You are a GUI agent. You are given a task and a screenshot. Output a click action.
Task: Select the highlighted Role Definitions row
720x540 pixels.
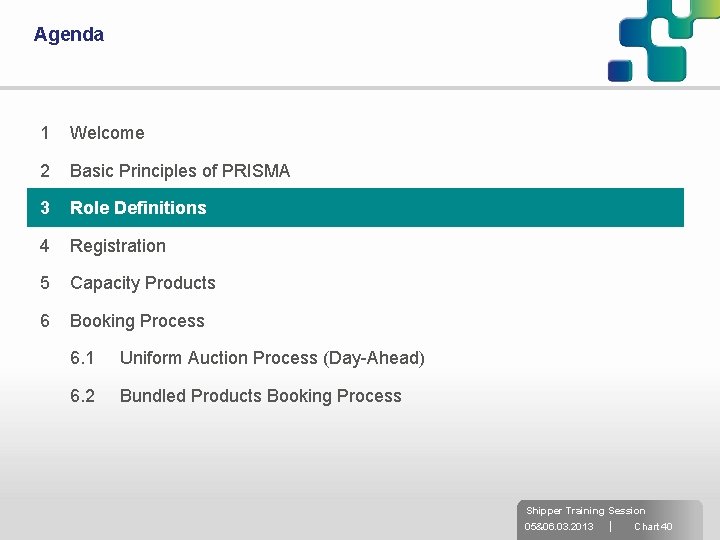point(355,208)
